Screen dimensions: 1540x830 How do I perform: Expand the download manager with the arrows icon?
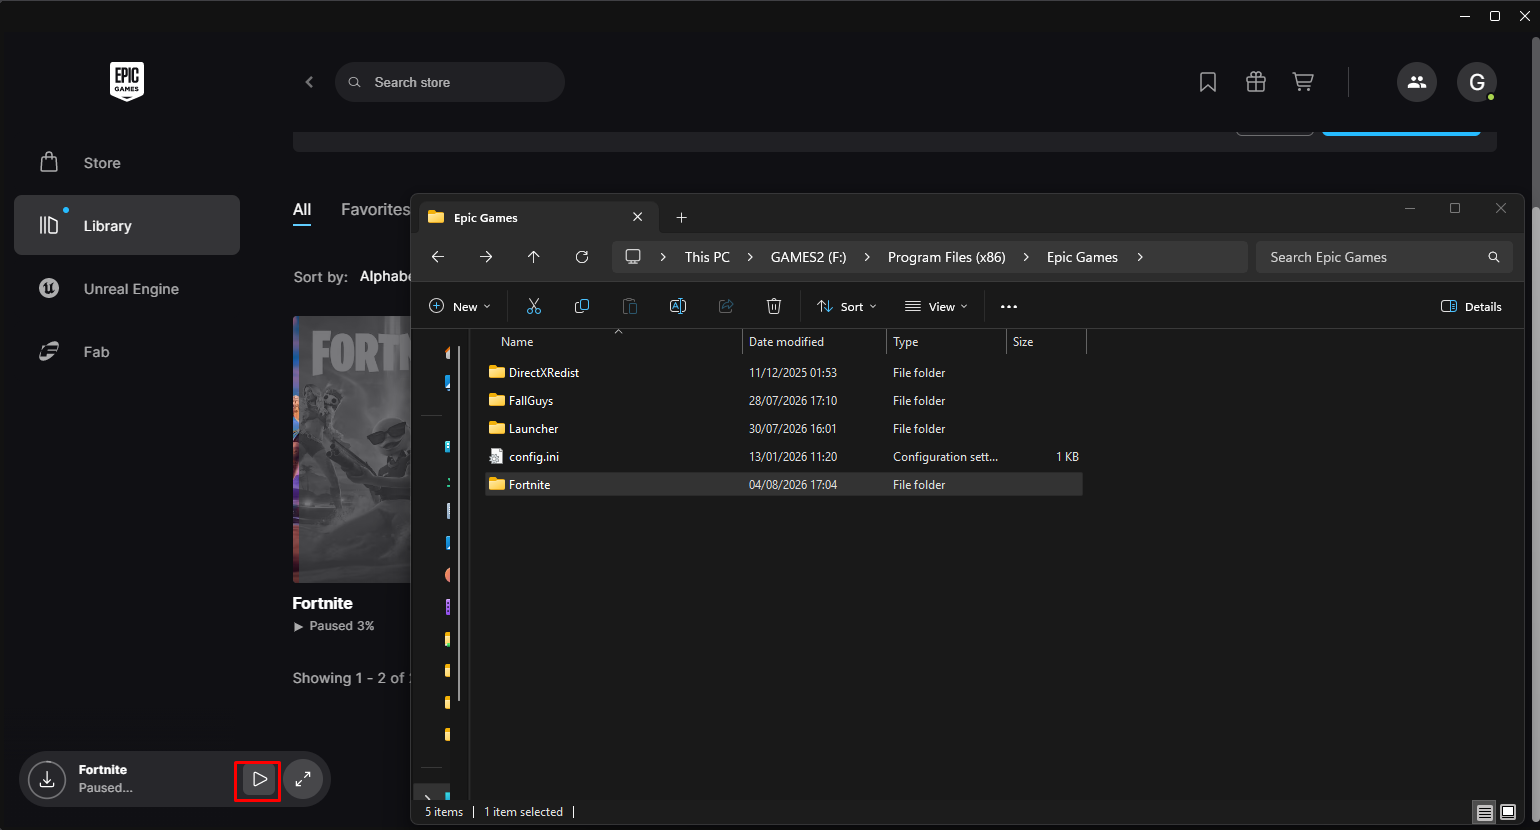[303, 779]
